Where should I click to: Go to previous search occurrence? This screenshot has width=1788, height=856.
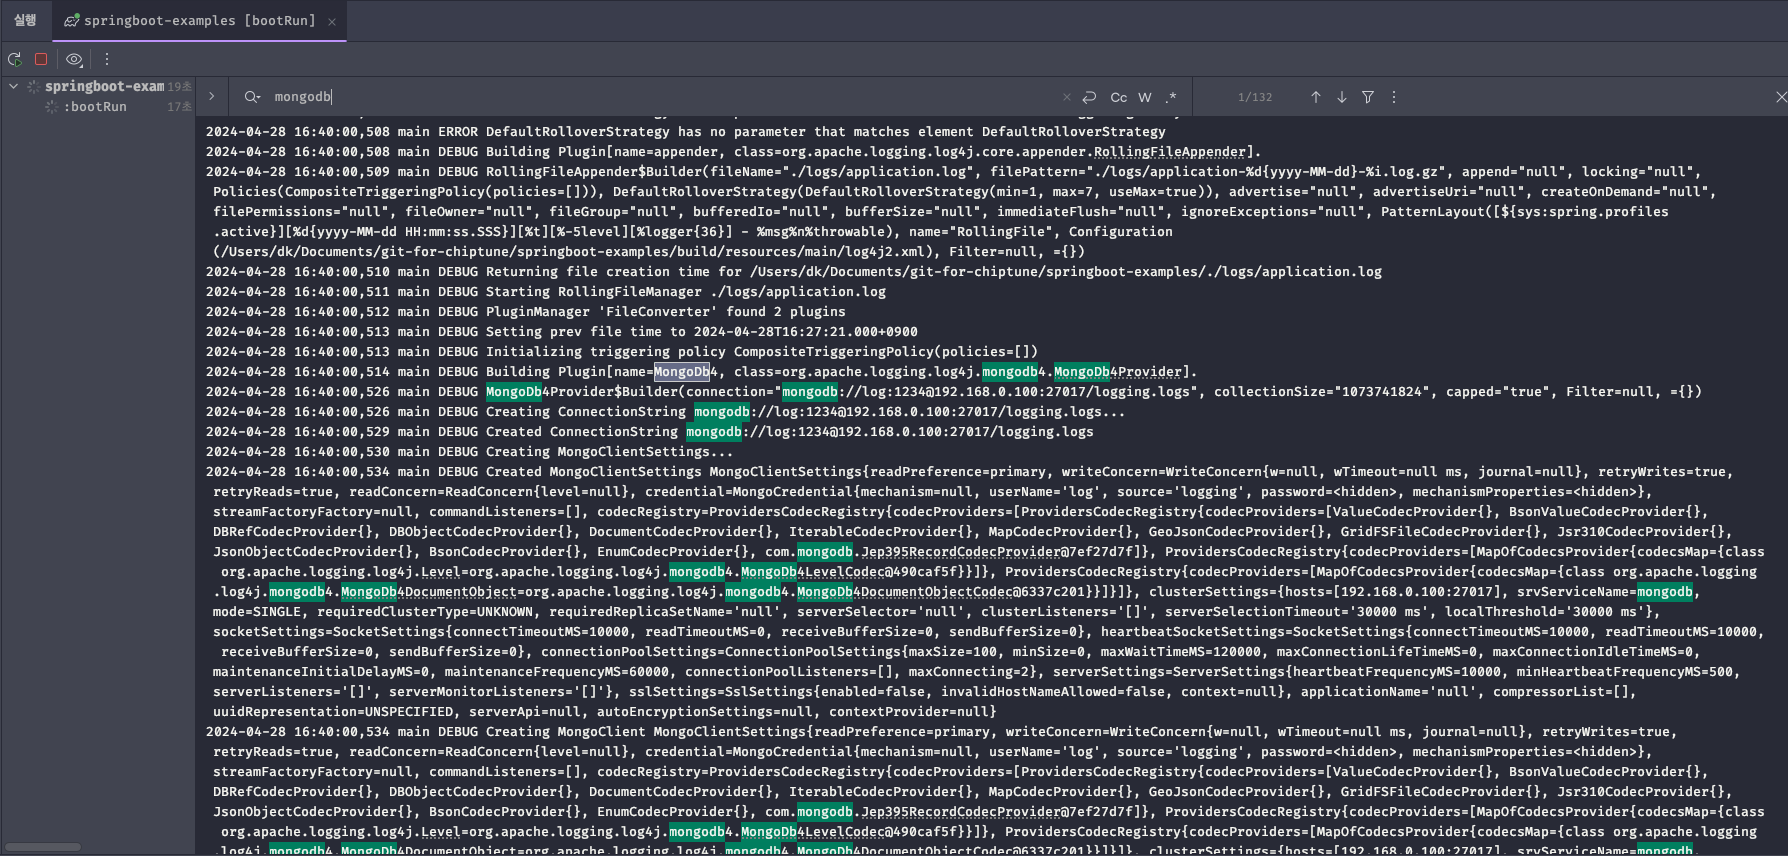pyautogui.click(x=1316, y=97)
